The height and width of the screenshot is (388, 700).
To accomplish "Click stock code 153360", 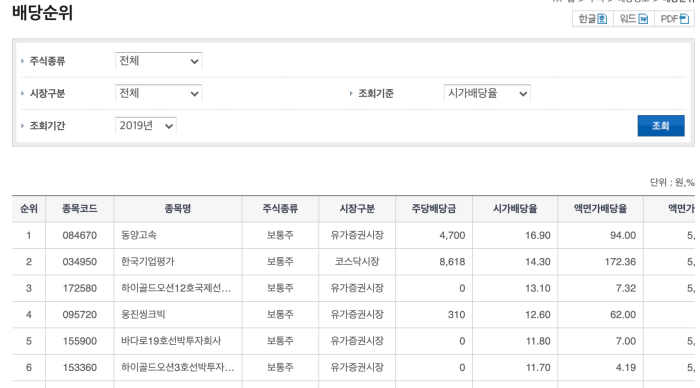I will click(x=79, y=367).
